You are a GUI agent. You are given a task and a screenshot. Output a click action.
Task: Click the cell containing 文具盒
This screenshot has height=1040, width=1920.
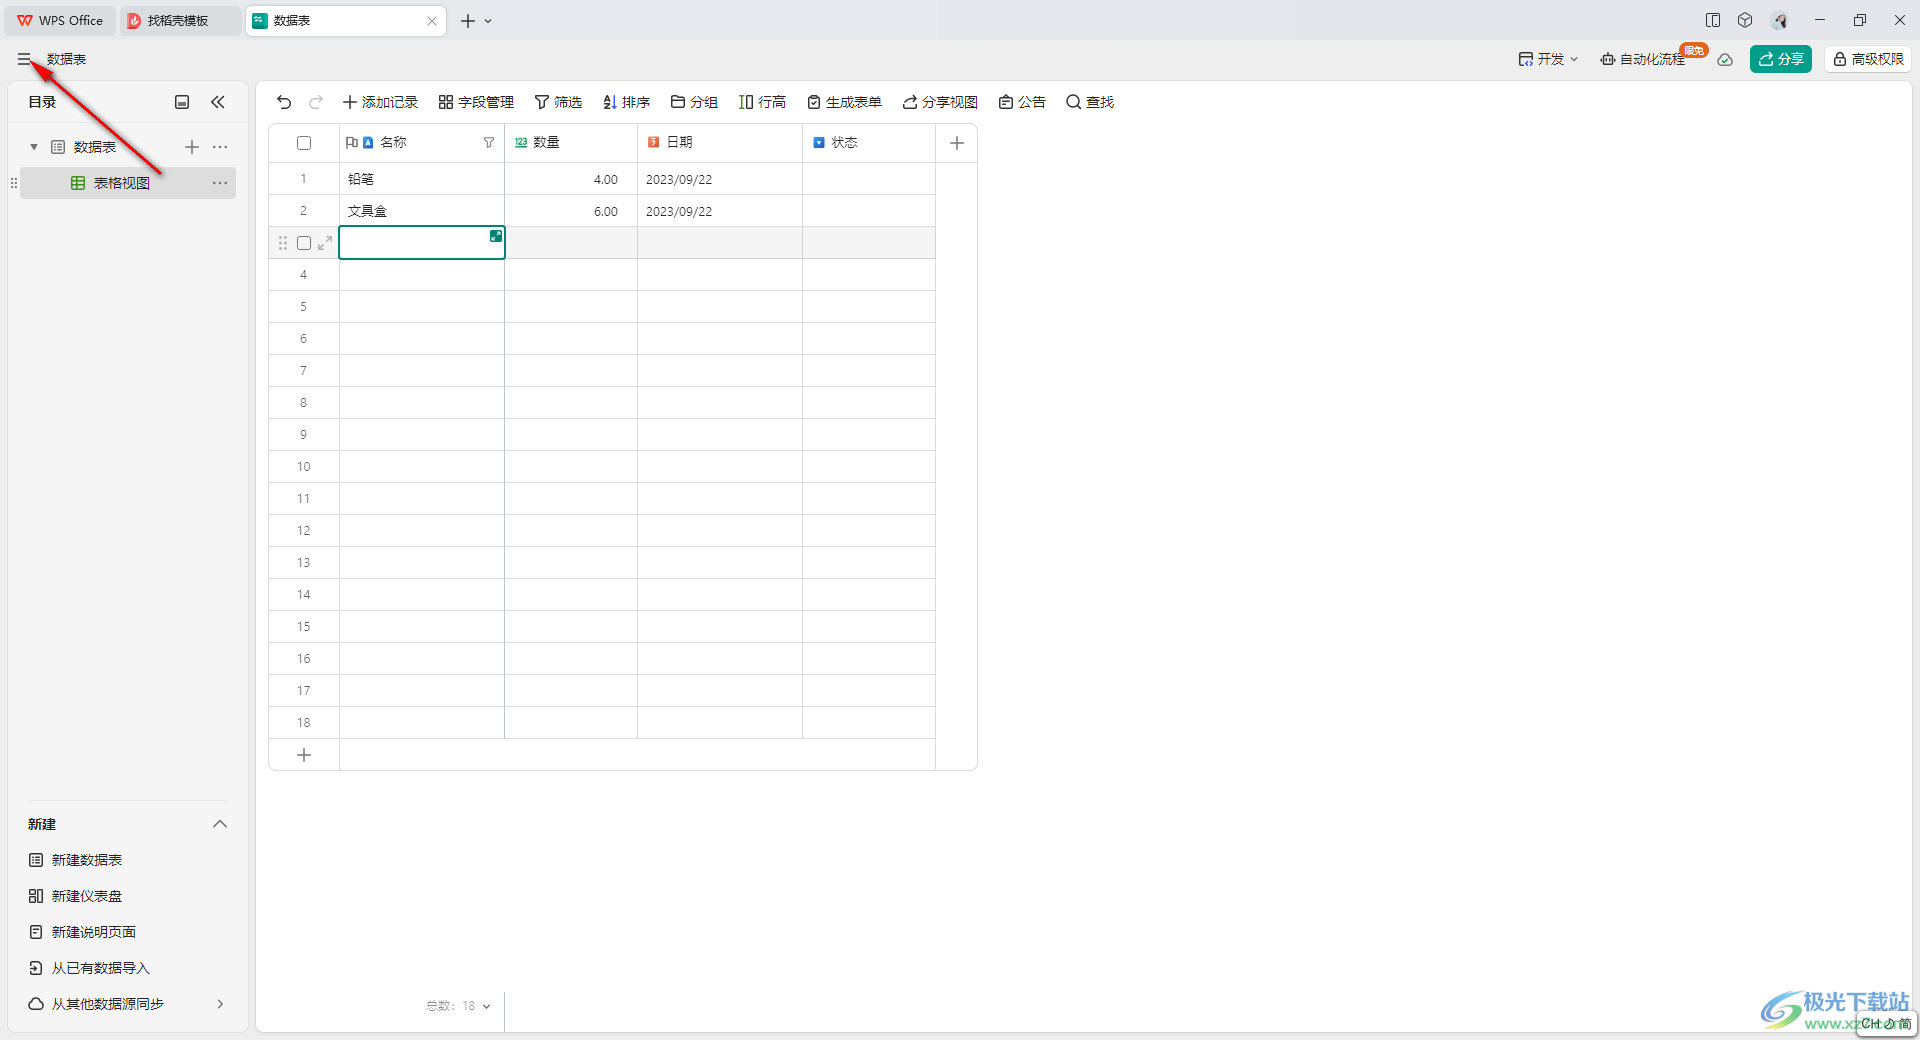[422, 211]
